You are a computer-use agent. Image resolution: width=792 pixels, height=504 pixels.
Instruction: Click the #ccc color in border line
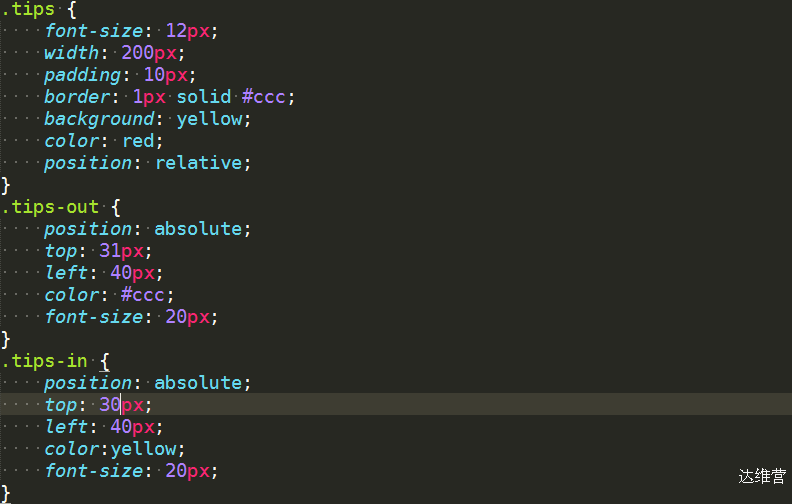click(x=264, y=96)
